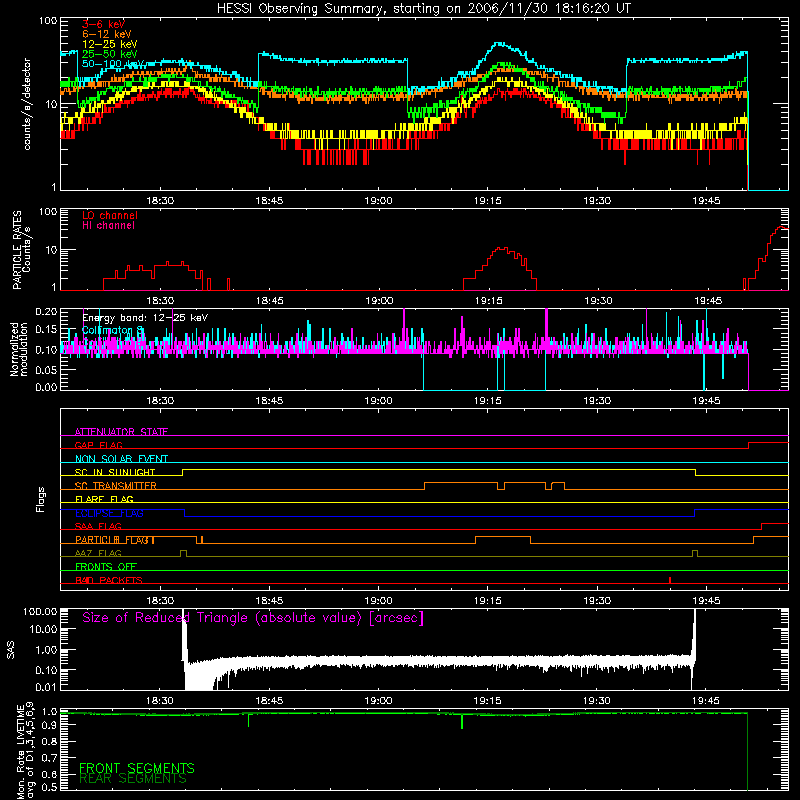Click '19:45' tick under the SAS panel
Image resolution: width=800 pixels, height=800 pixels.
click(706, 701)
